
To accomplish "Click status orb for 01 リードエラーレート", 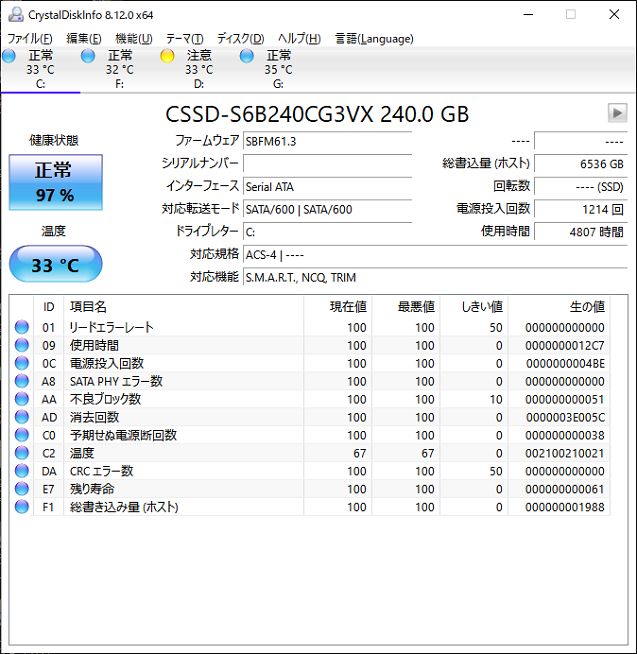I will [x=22, y=327].
